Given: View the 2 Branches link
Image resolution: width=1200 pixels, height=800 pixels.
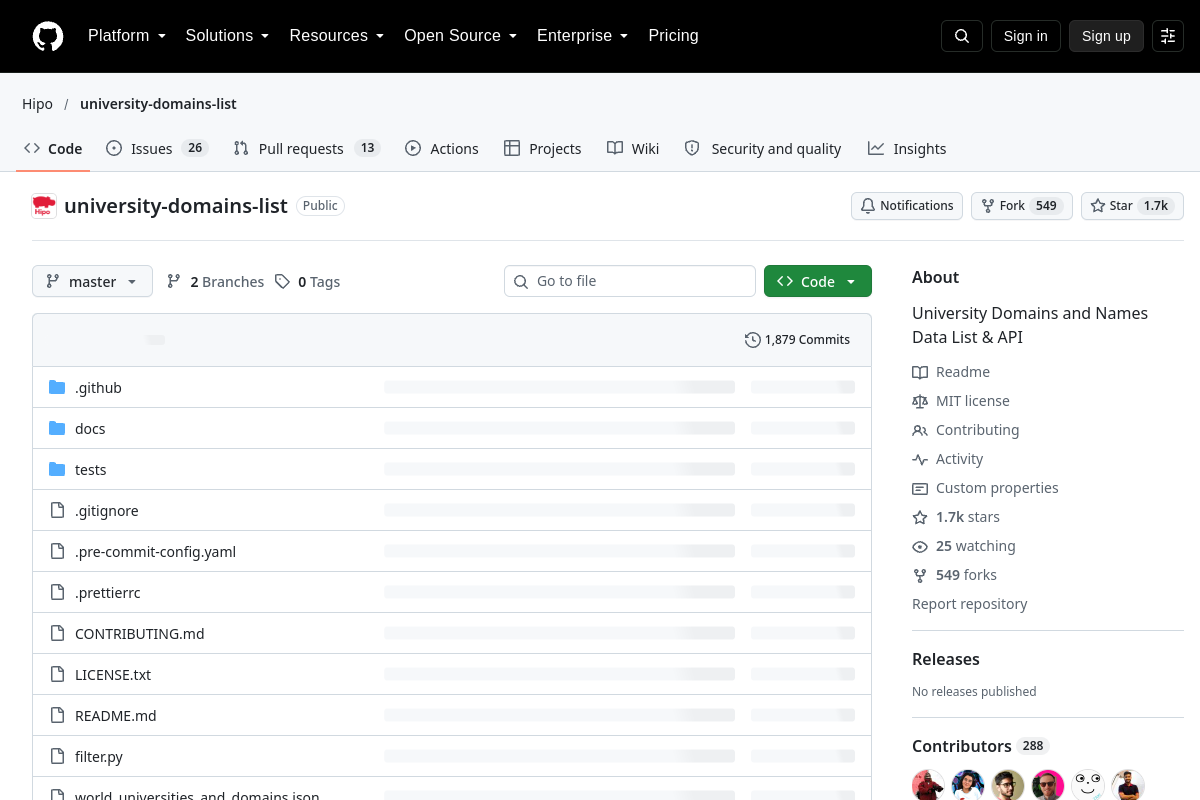Looking at the screenshot, I should pyautogui.click(x=215, y=282).
